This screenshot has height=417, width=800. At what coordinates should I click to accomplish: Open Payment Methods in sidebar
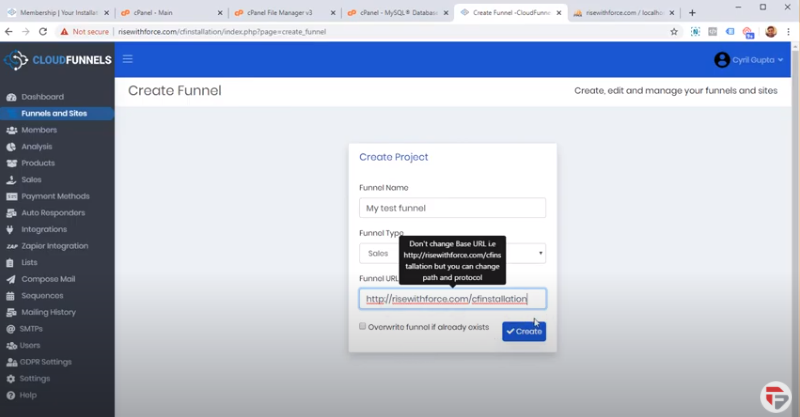(x=55, y=196)
